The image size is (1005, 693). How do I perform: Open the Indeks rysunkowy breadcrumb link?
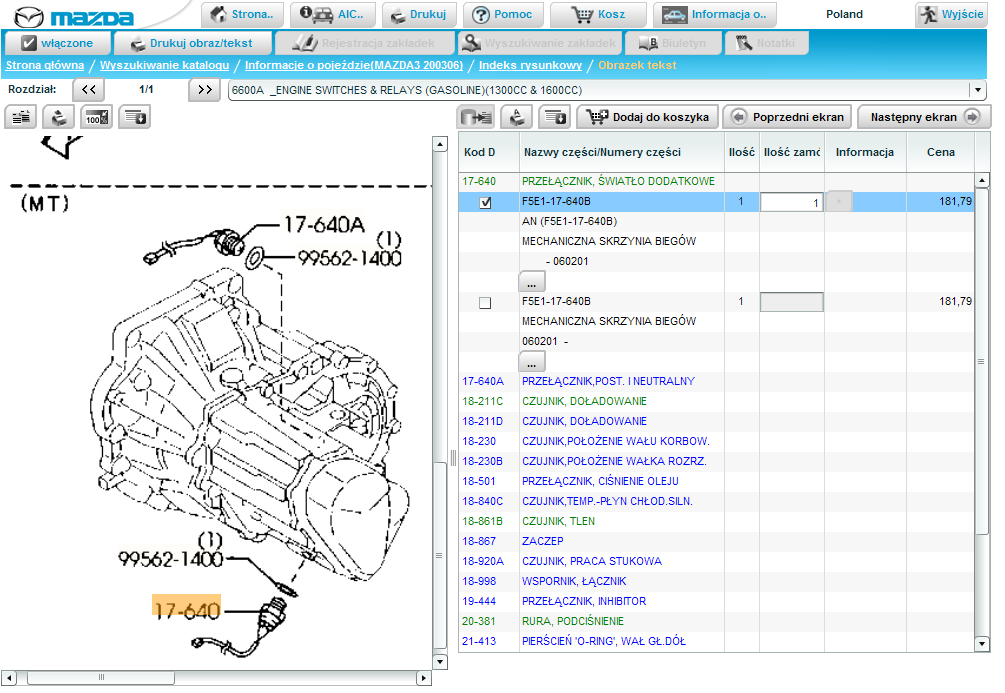click(530, 65)
